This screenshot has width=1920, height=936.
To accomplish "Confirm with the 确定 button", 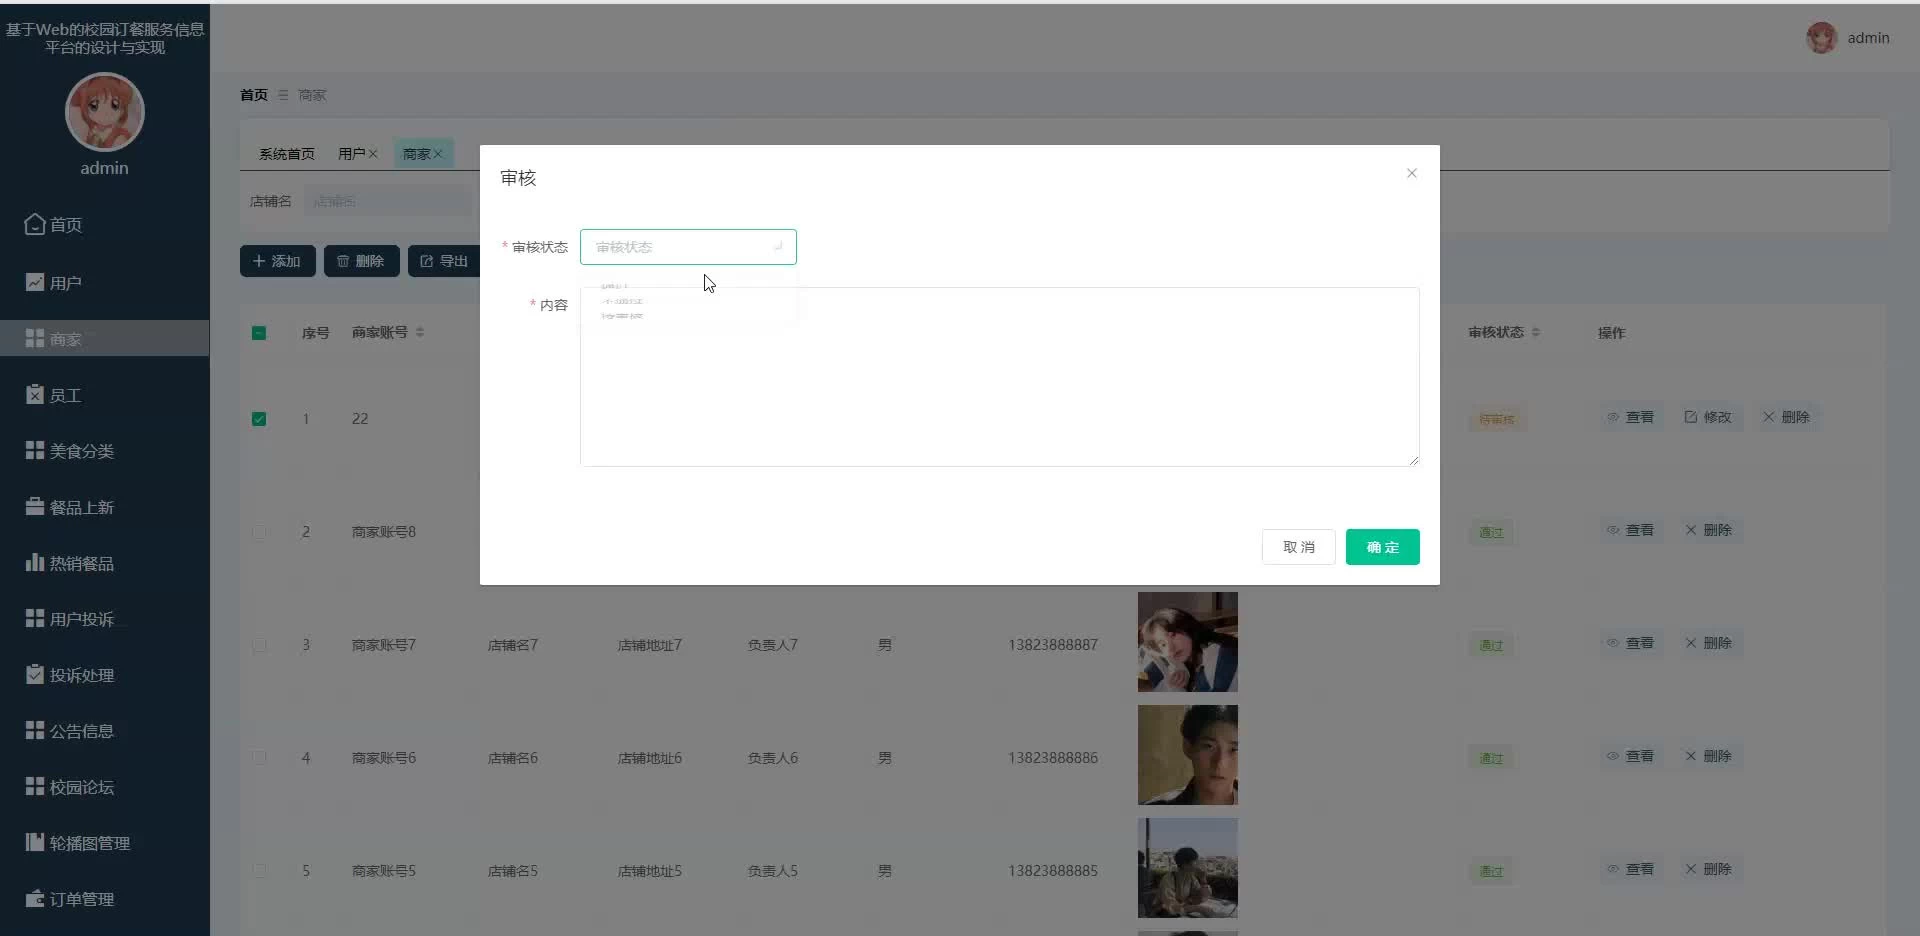I will tap(1382, 547).
